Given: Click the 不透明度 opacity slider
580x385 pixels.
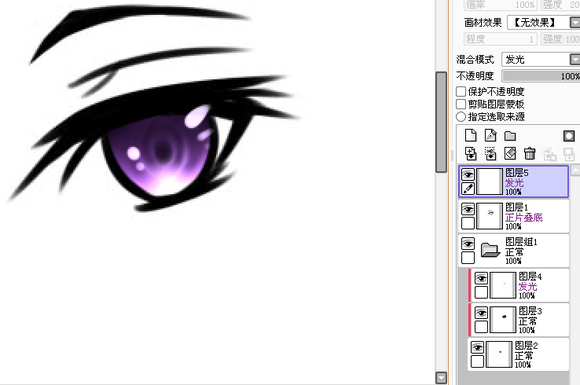Looking at the screenshot, I should (x=541, y=76).
